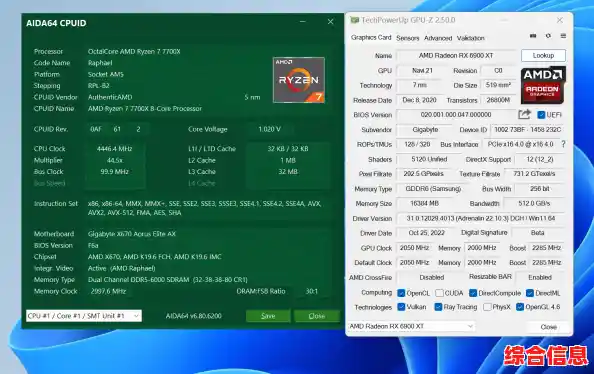Switch to the Advanced tab
The height and width of the screenshot is (374, 594).
pyautogui.click(x=438, y=38)
